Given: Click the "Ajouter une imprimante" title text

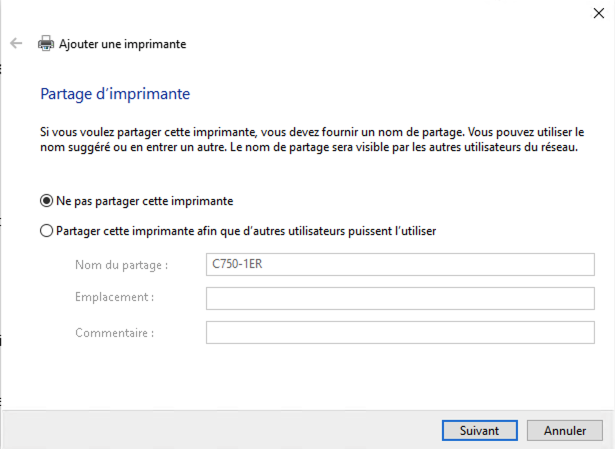Looking at the screenshot, I should [x=123, y=44].
